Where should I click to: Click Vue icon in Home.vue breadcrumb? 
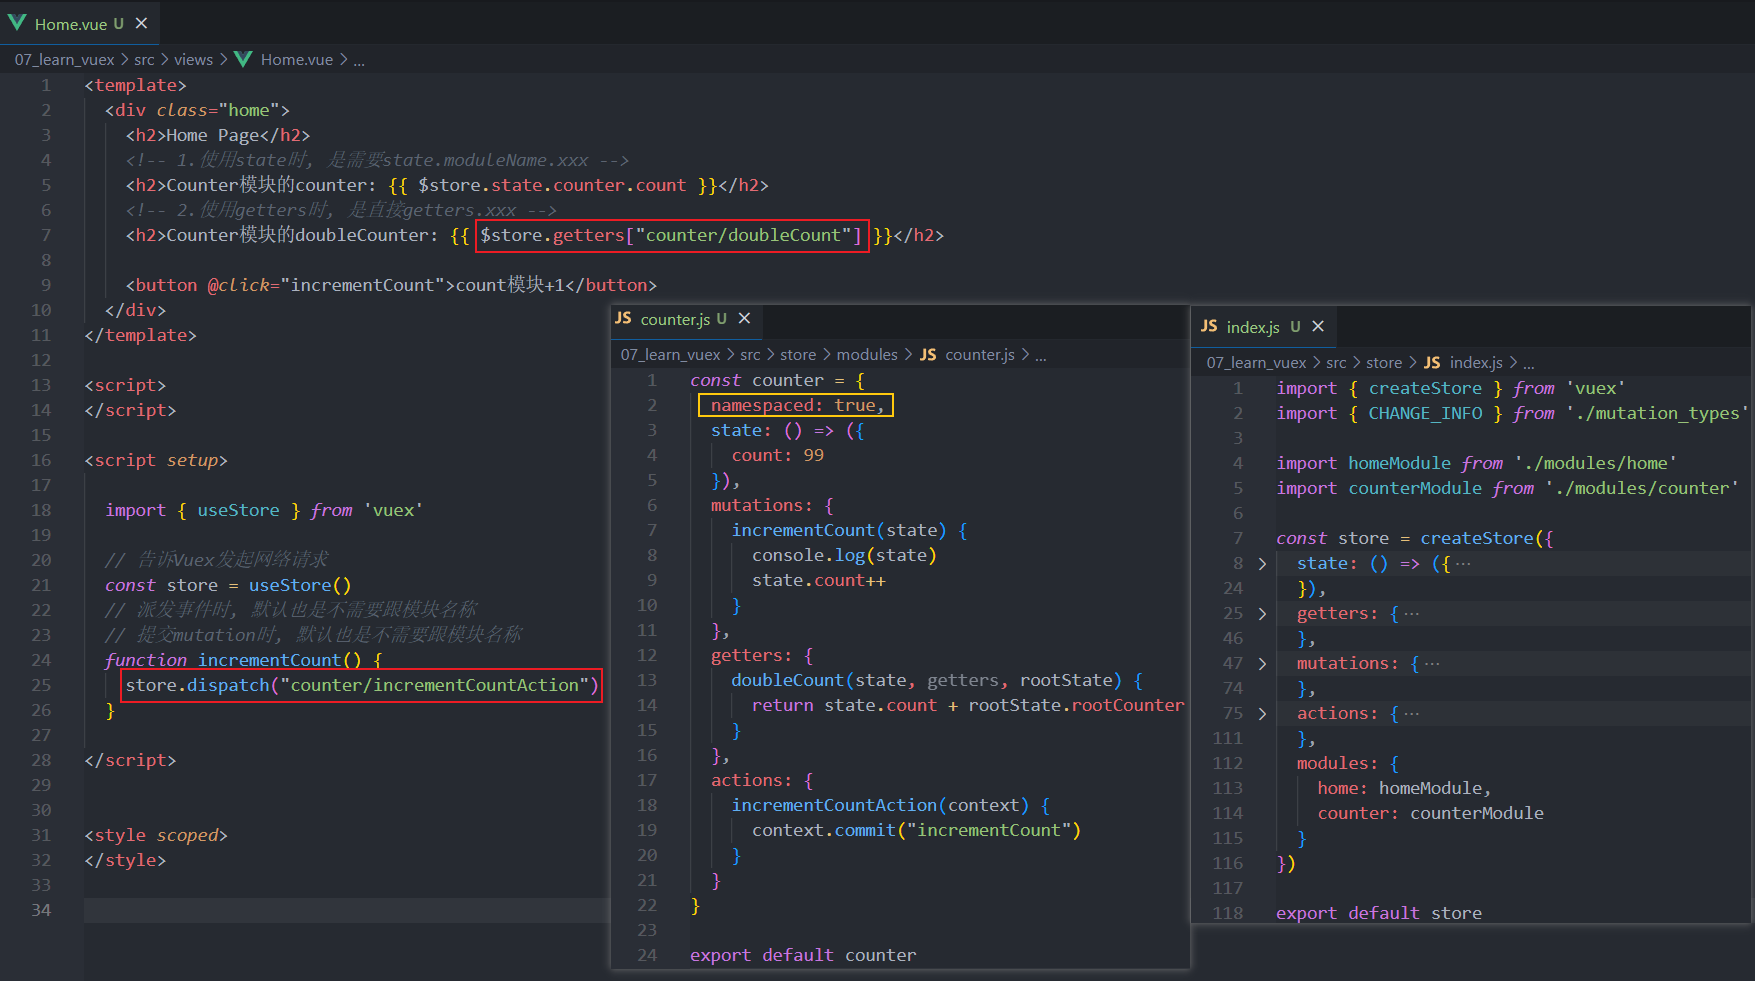click(243, 59)
